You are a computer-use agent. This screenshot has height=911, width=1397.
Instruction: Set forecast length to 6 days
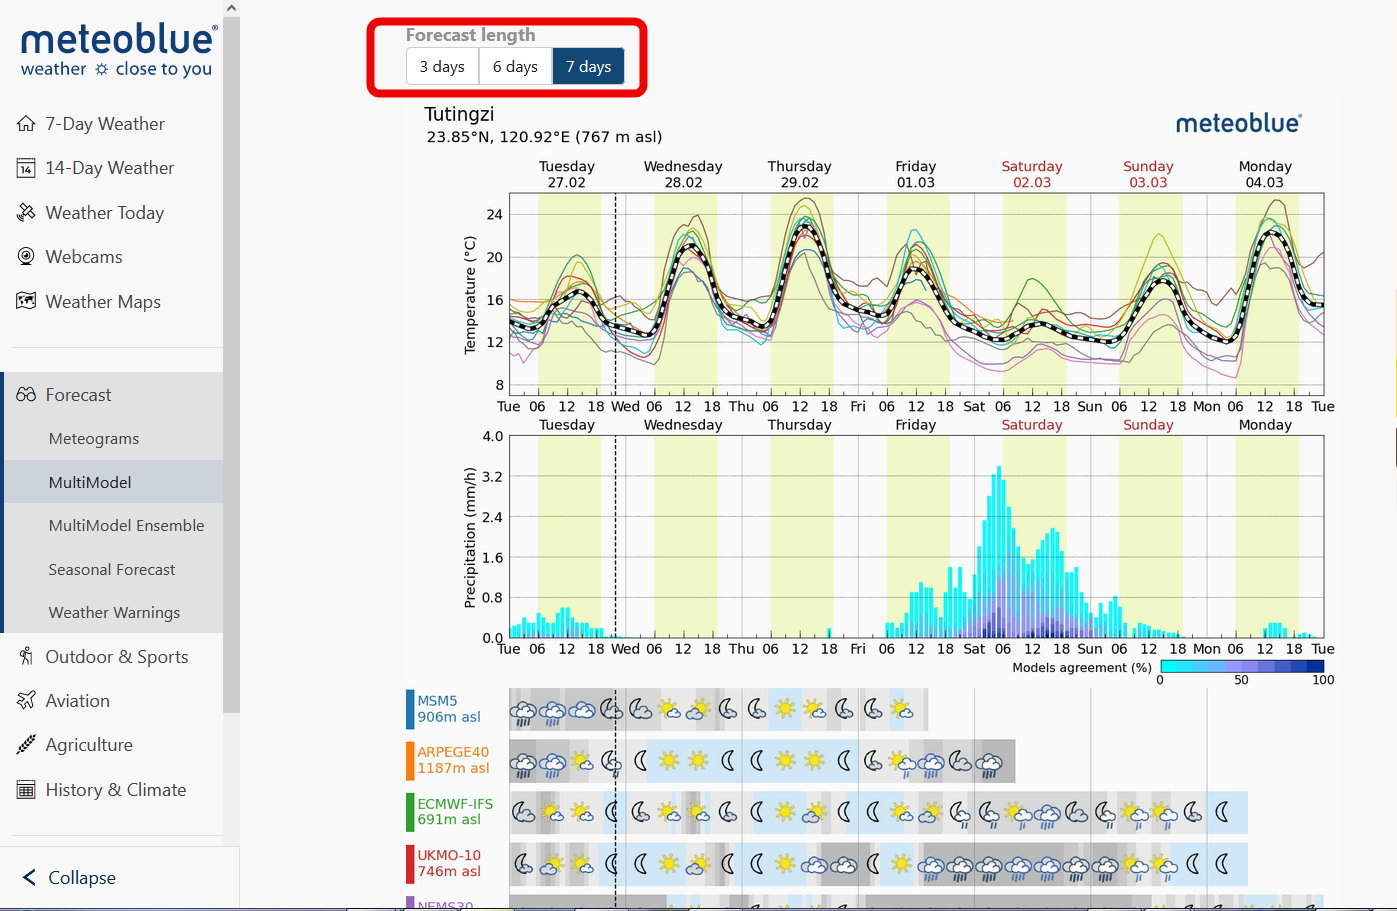(x=515, y=66)
